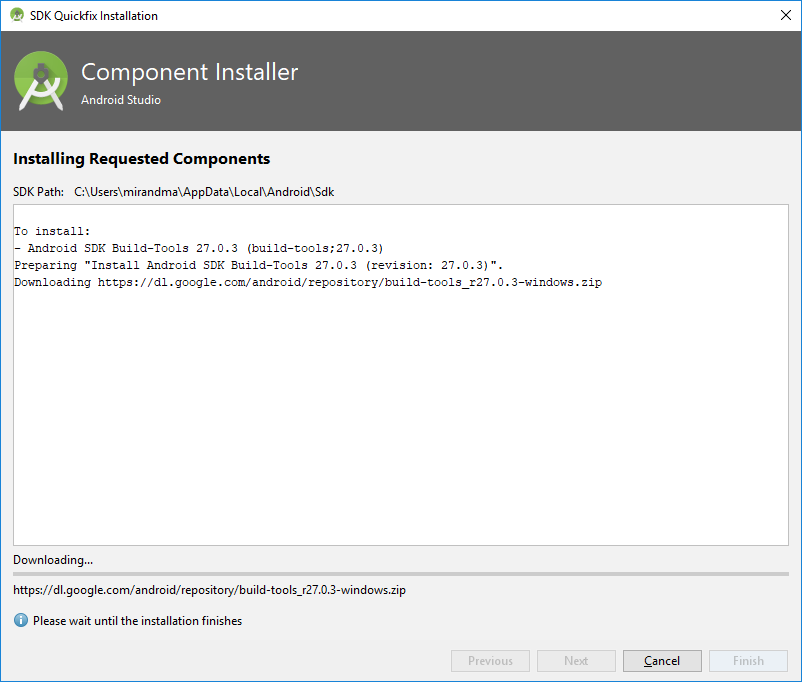Click the 'Please wait' installation message
802x682 pixels.
[x=137, y=621]
